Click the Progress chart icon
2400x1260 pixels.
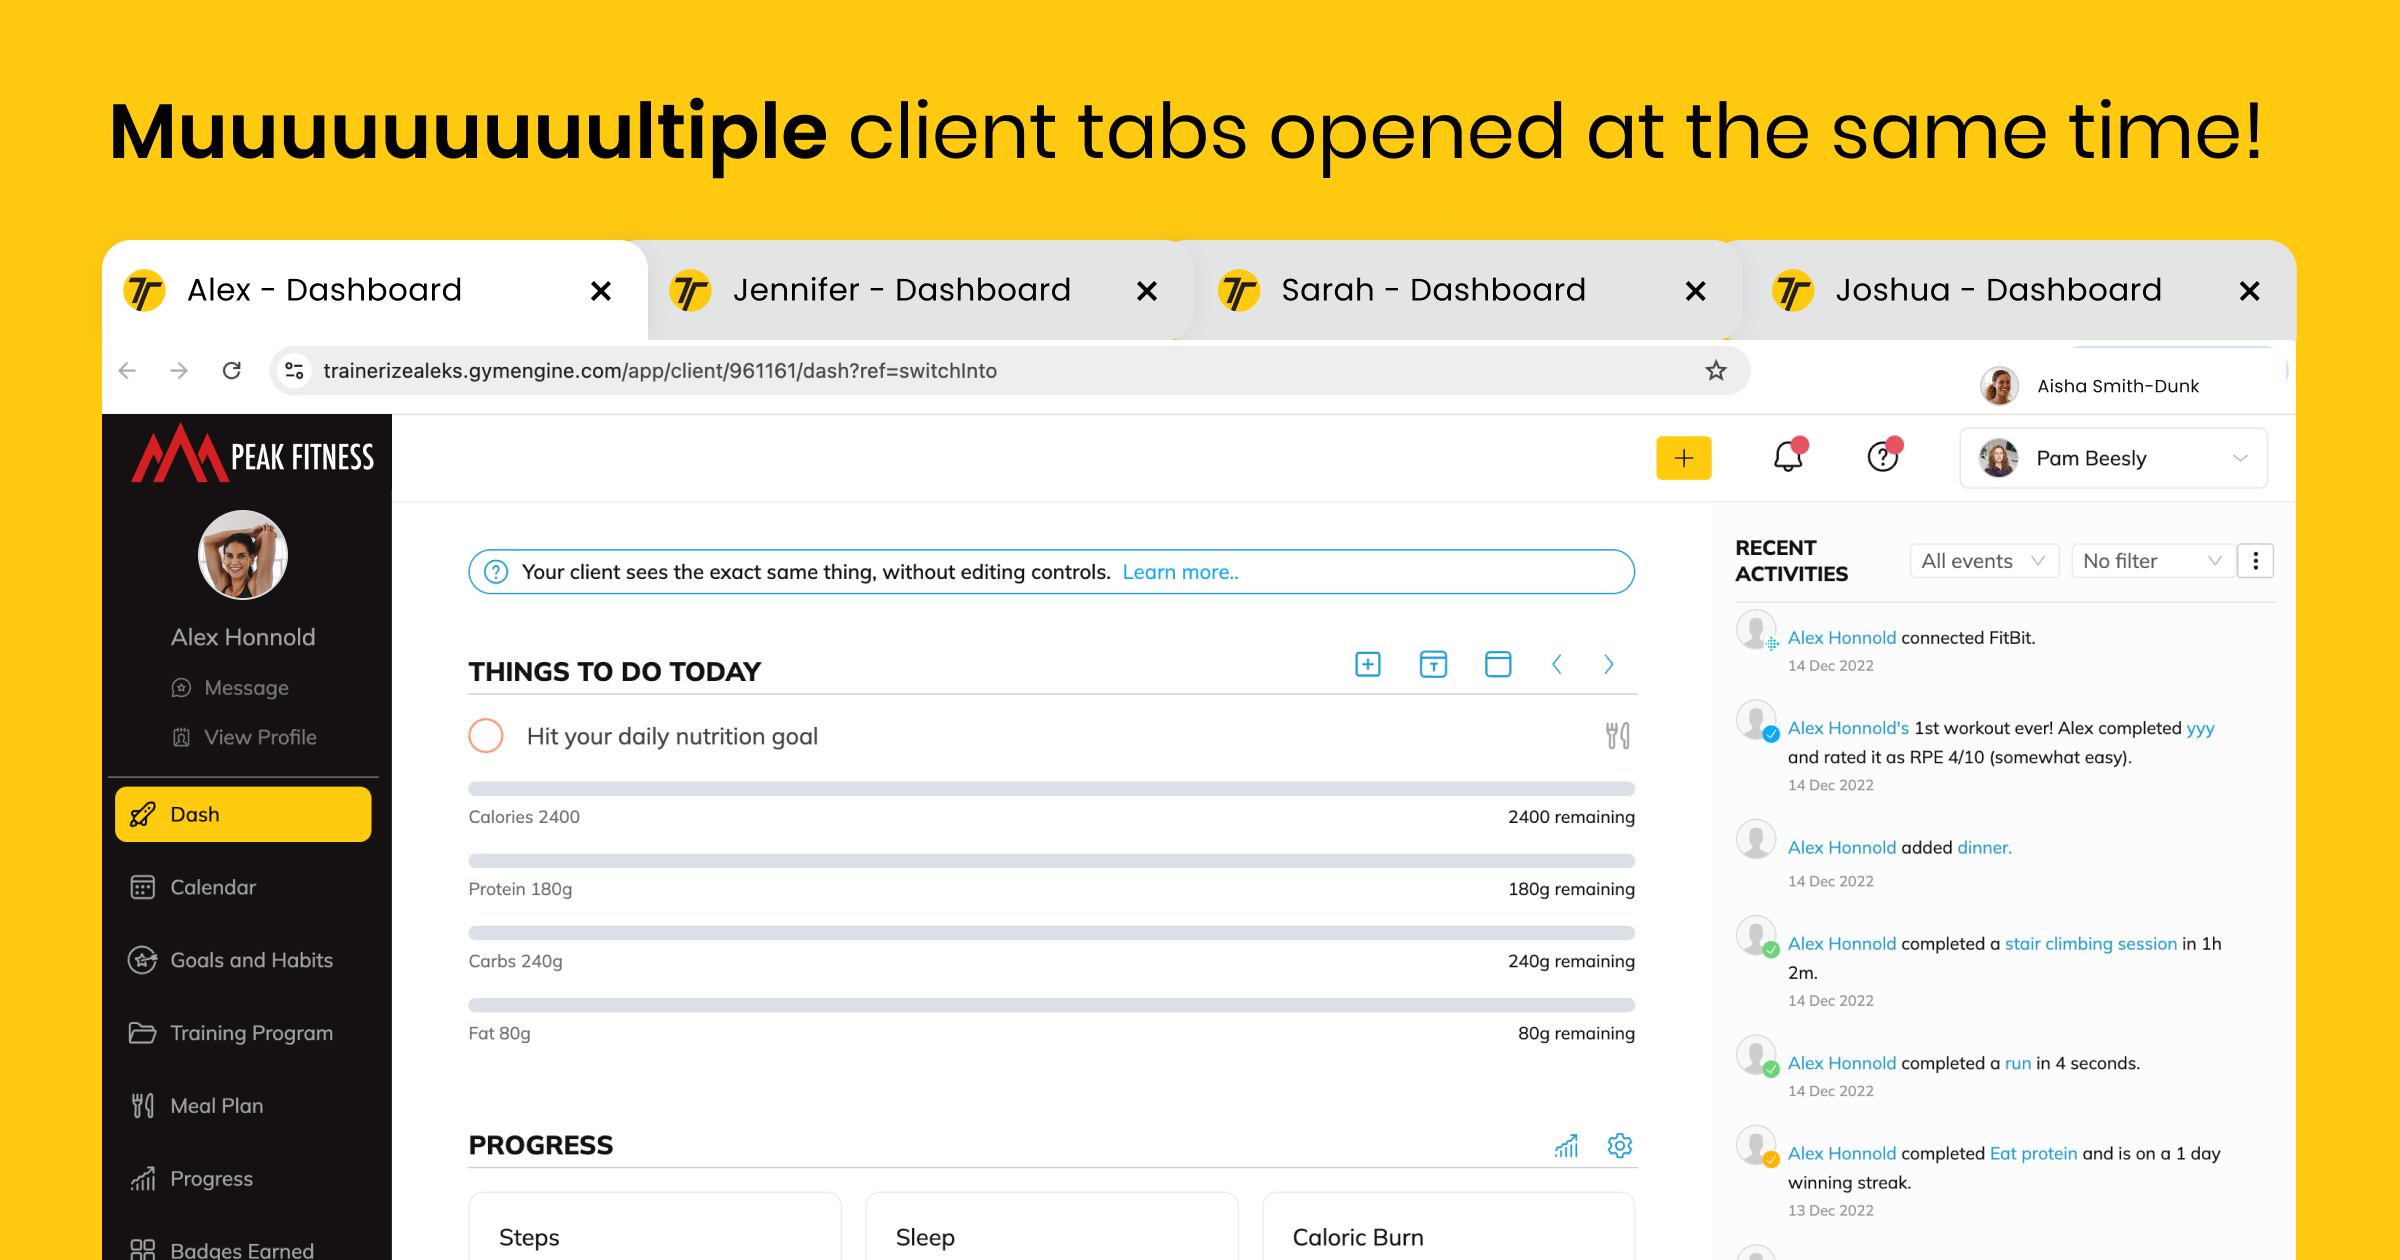coord(1566,1145)
